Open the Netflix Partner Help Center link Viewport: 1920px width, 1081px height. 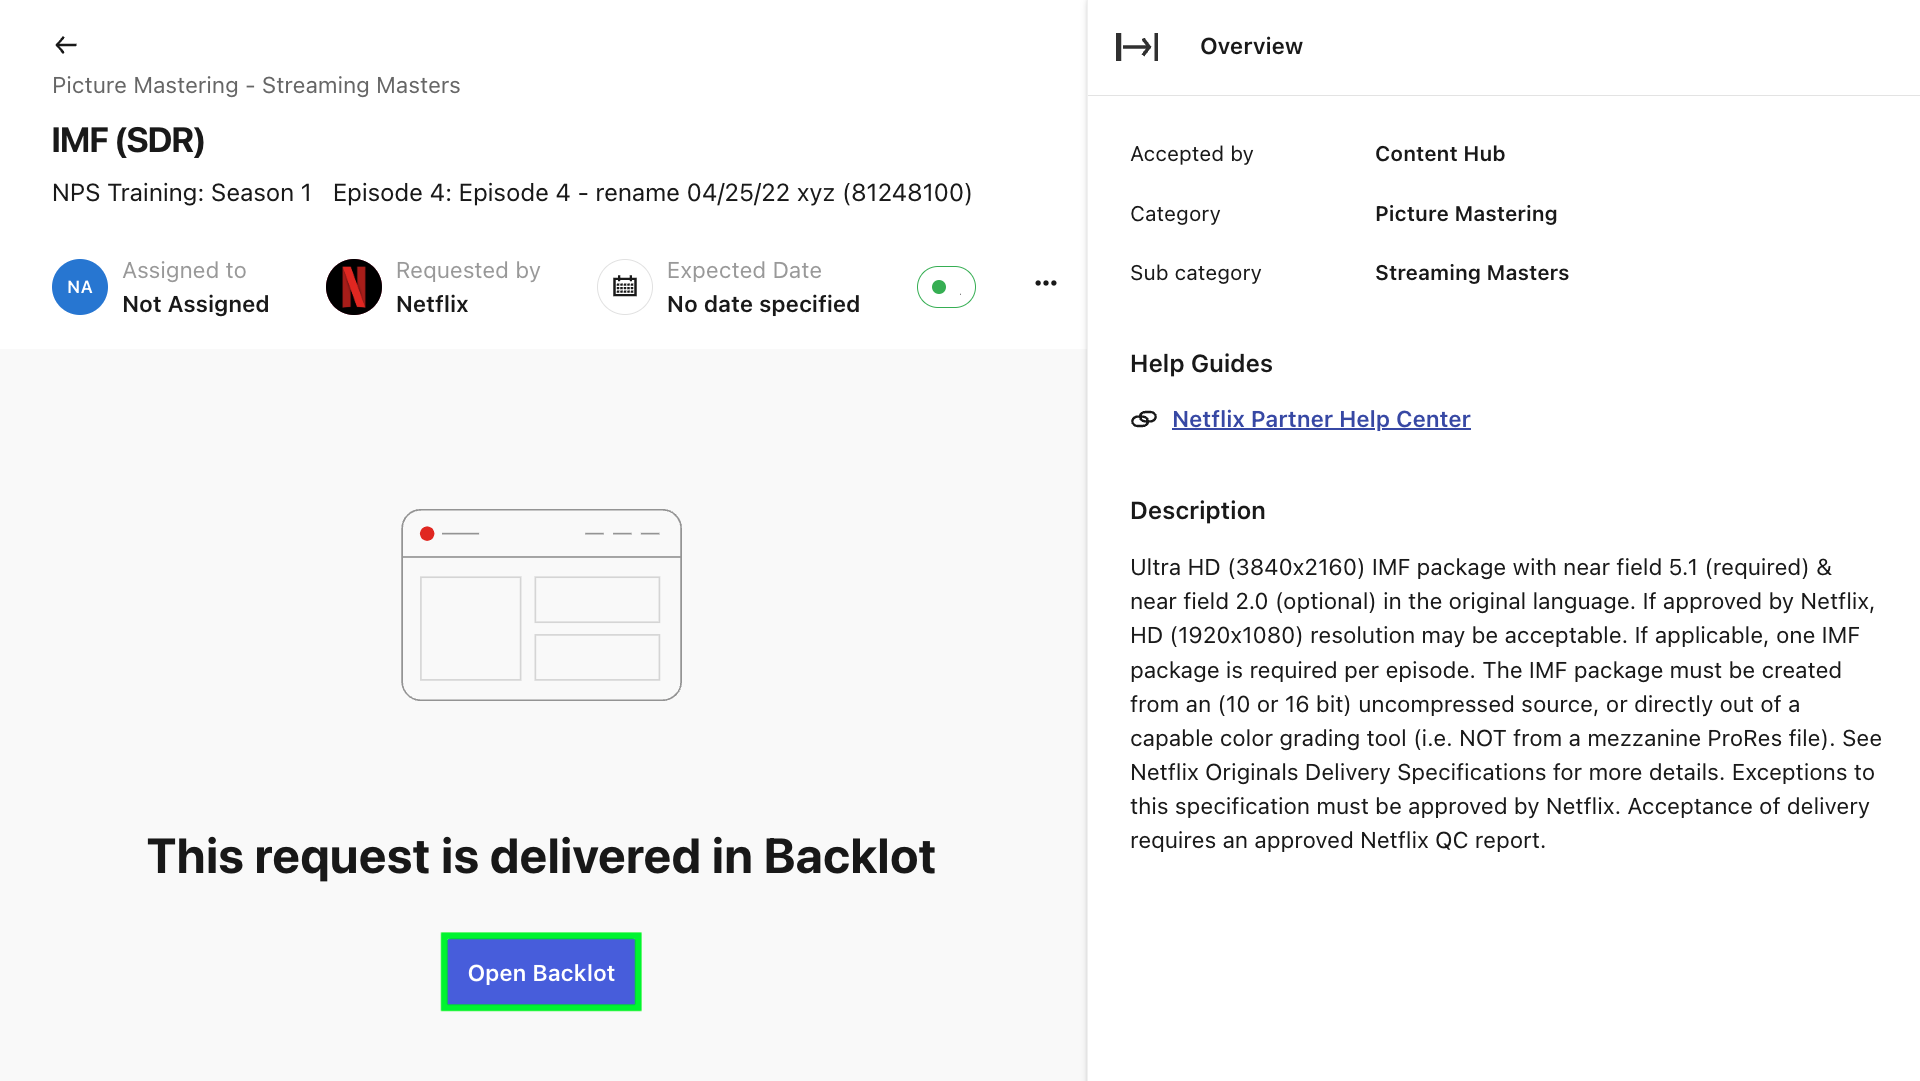pos(1321,420)
